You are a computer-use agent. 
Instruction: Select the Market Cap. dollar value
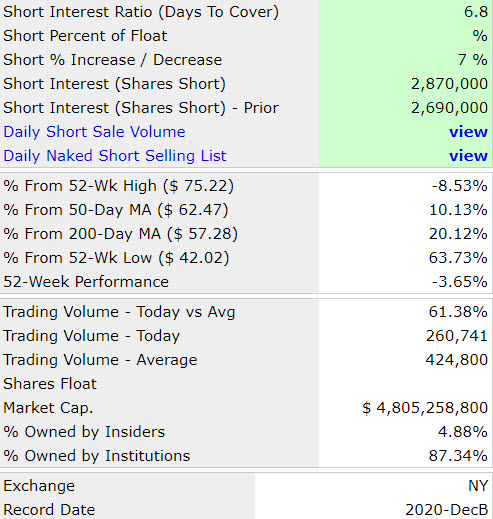(x=425, y=408)
